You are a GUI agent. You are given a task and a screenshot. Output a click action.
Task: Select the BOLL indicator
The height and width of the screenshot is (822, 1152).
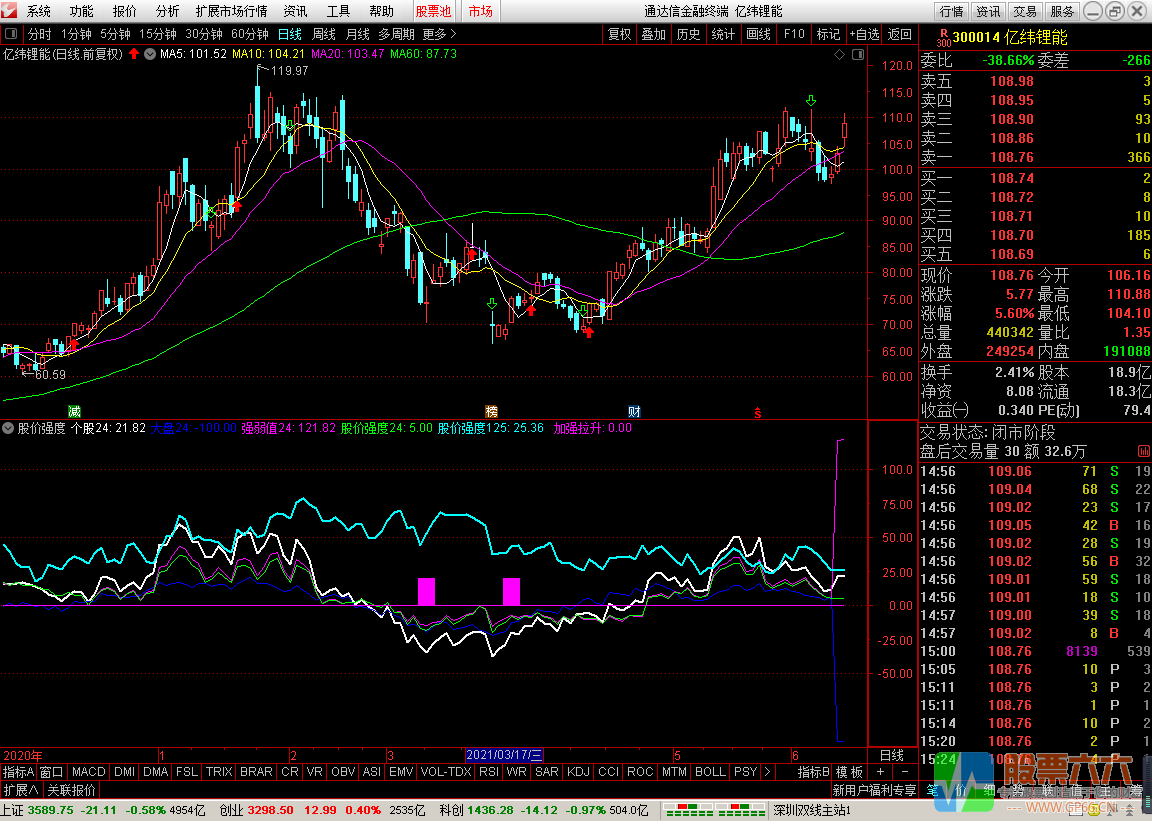[x=710, y=771]
